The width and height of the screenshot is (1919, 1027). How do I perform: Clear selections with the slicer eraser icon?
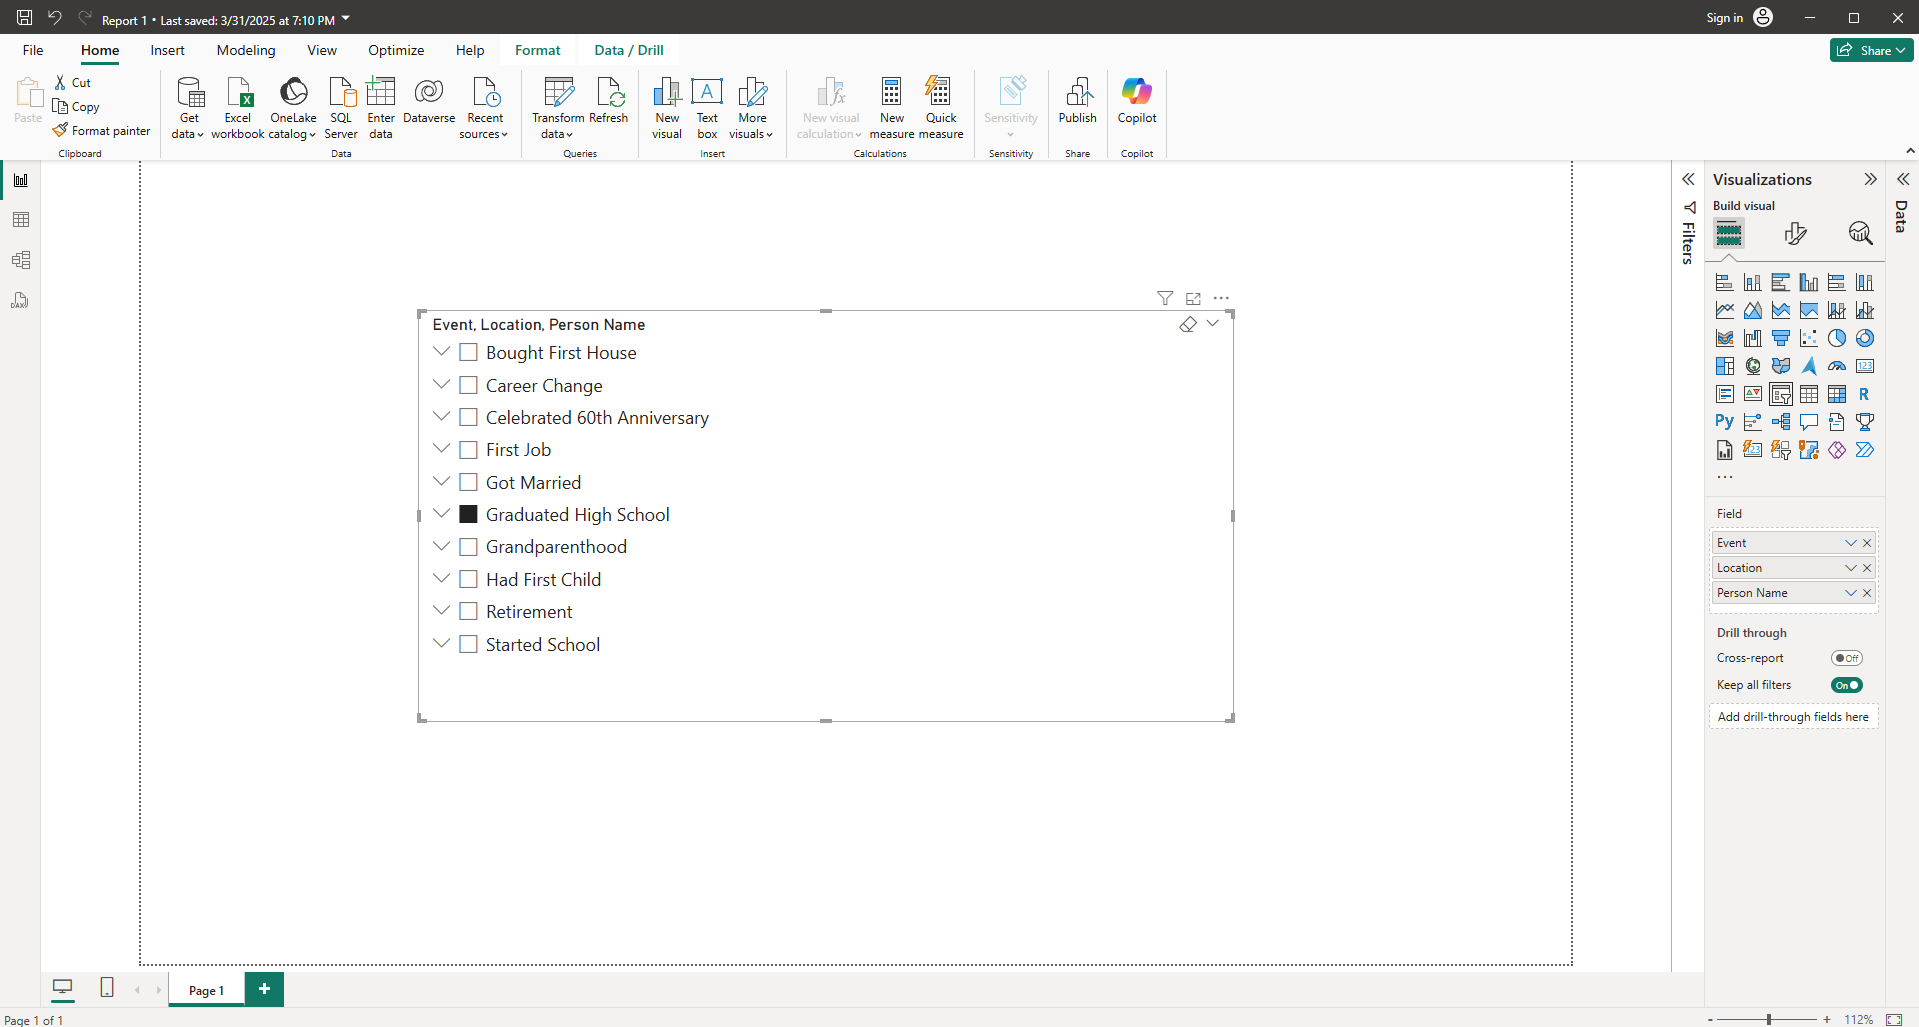pyautogui.click(x=1187, y=324)
